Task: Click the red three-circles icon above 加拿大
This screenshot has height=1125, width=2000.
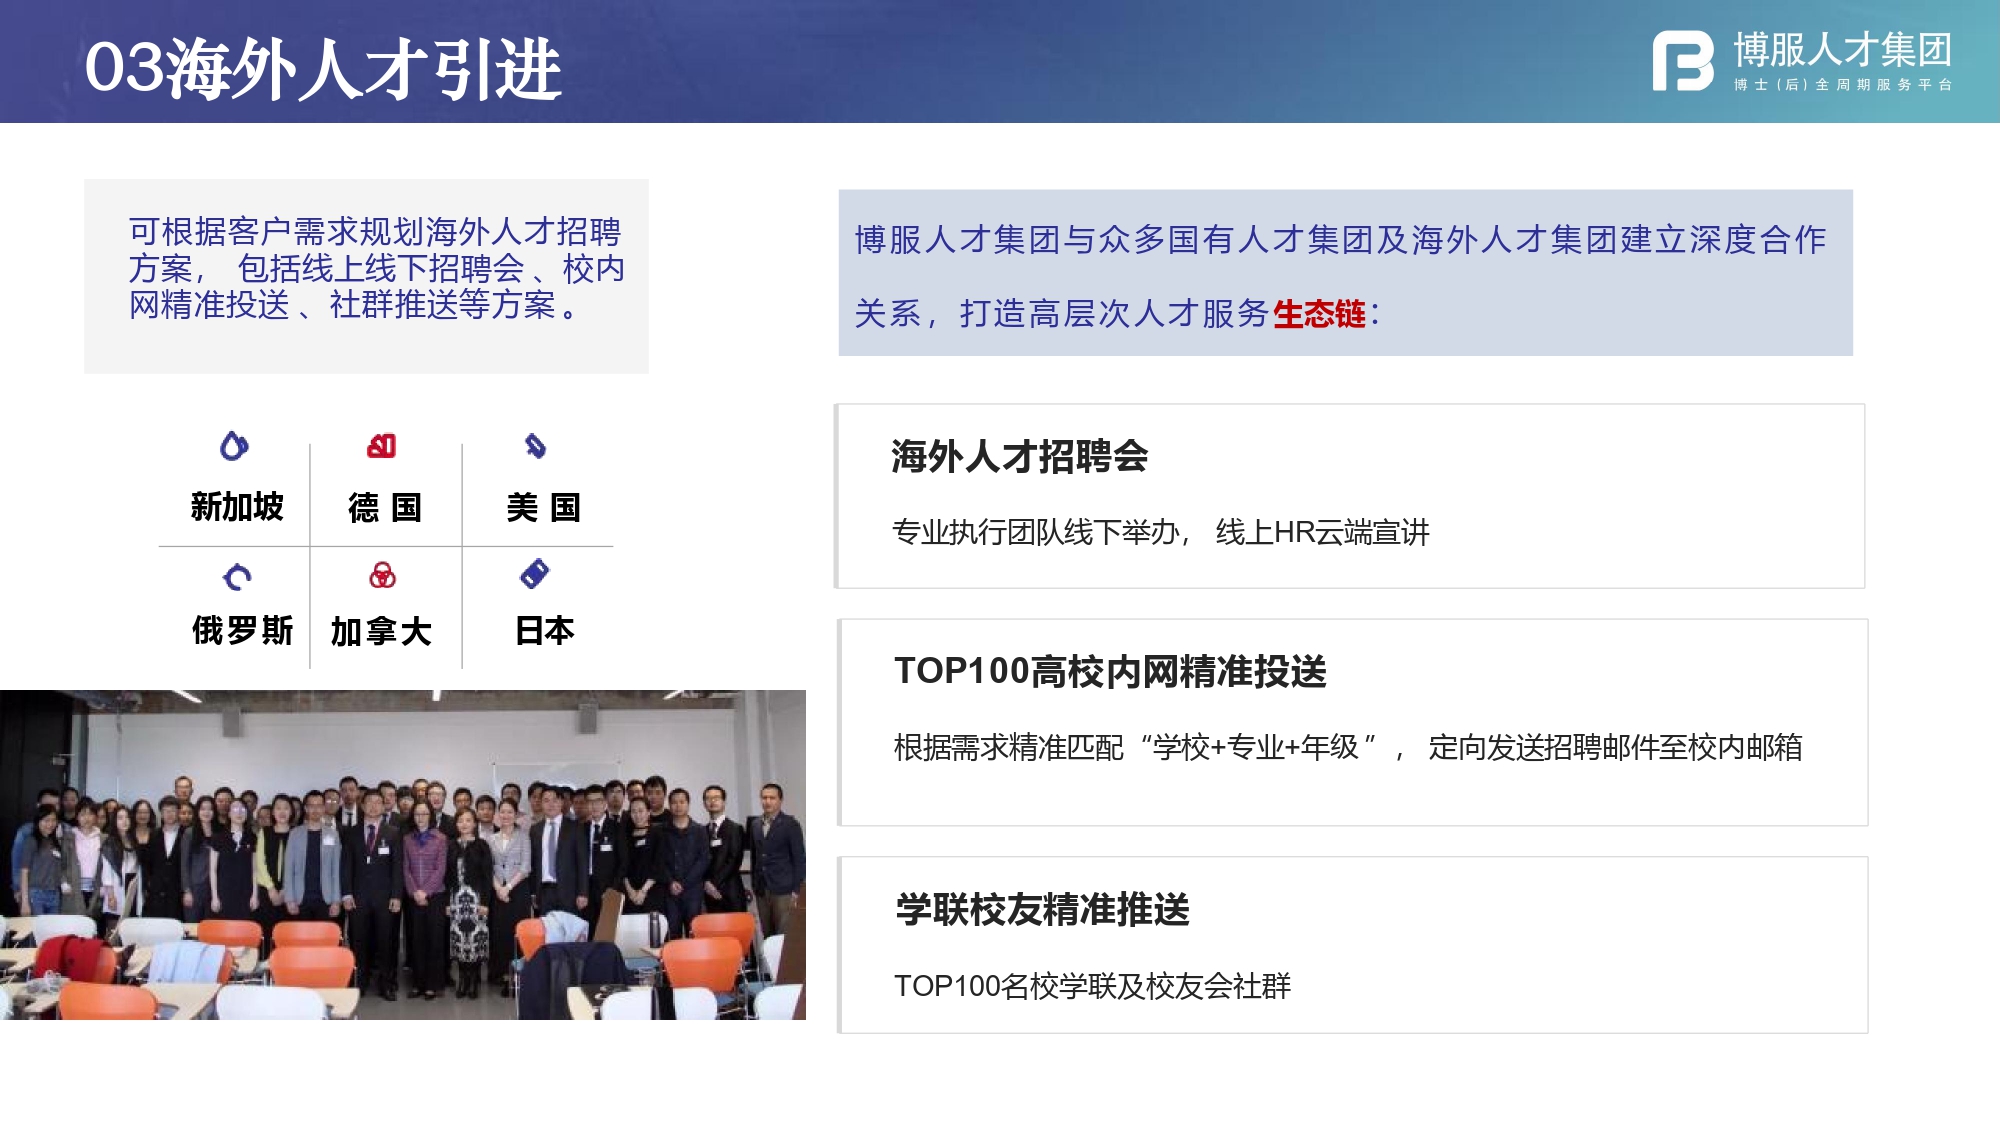Action: (382, 575)
